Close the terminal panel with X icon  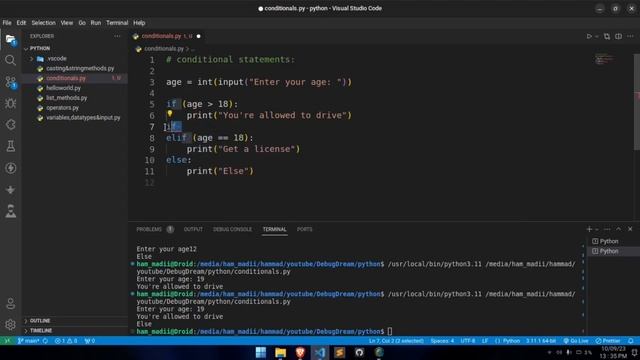[x=630, y=229]
